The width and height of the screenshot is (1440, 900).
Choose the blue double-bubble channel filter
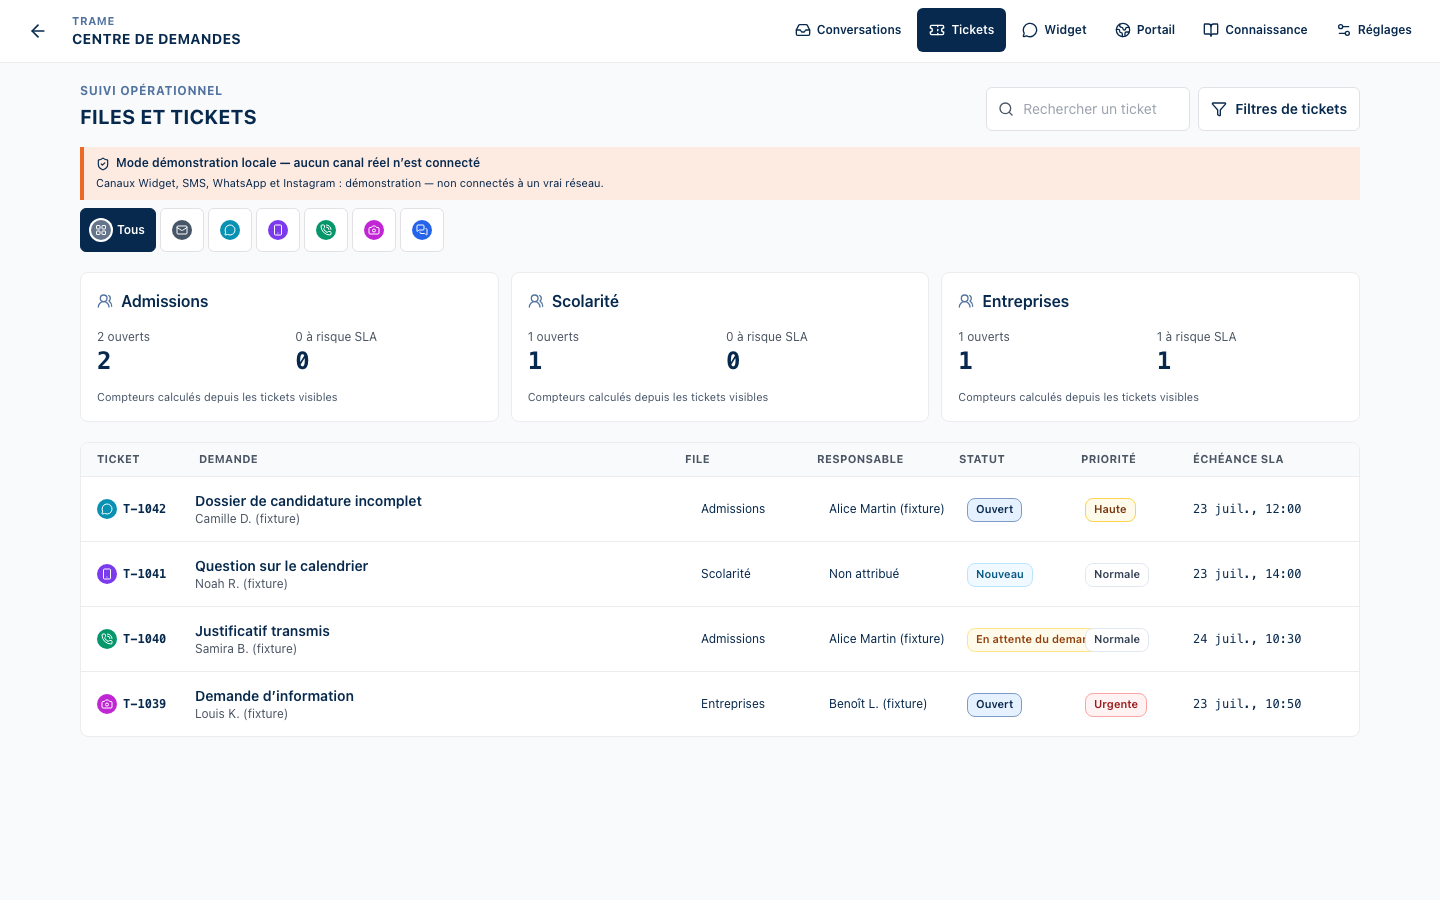(422, 230)
